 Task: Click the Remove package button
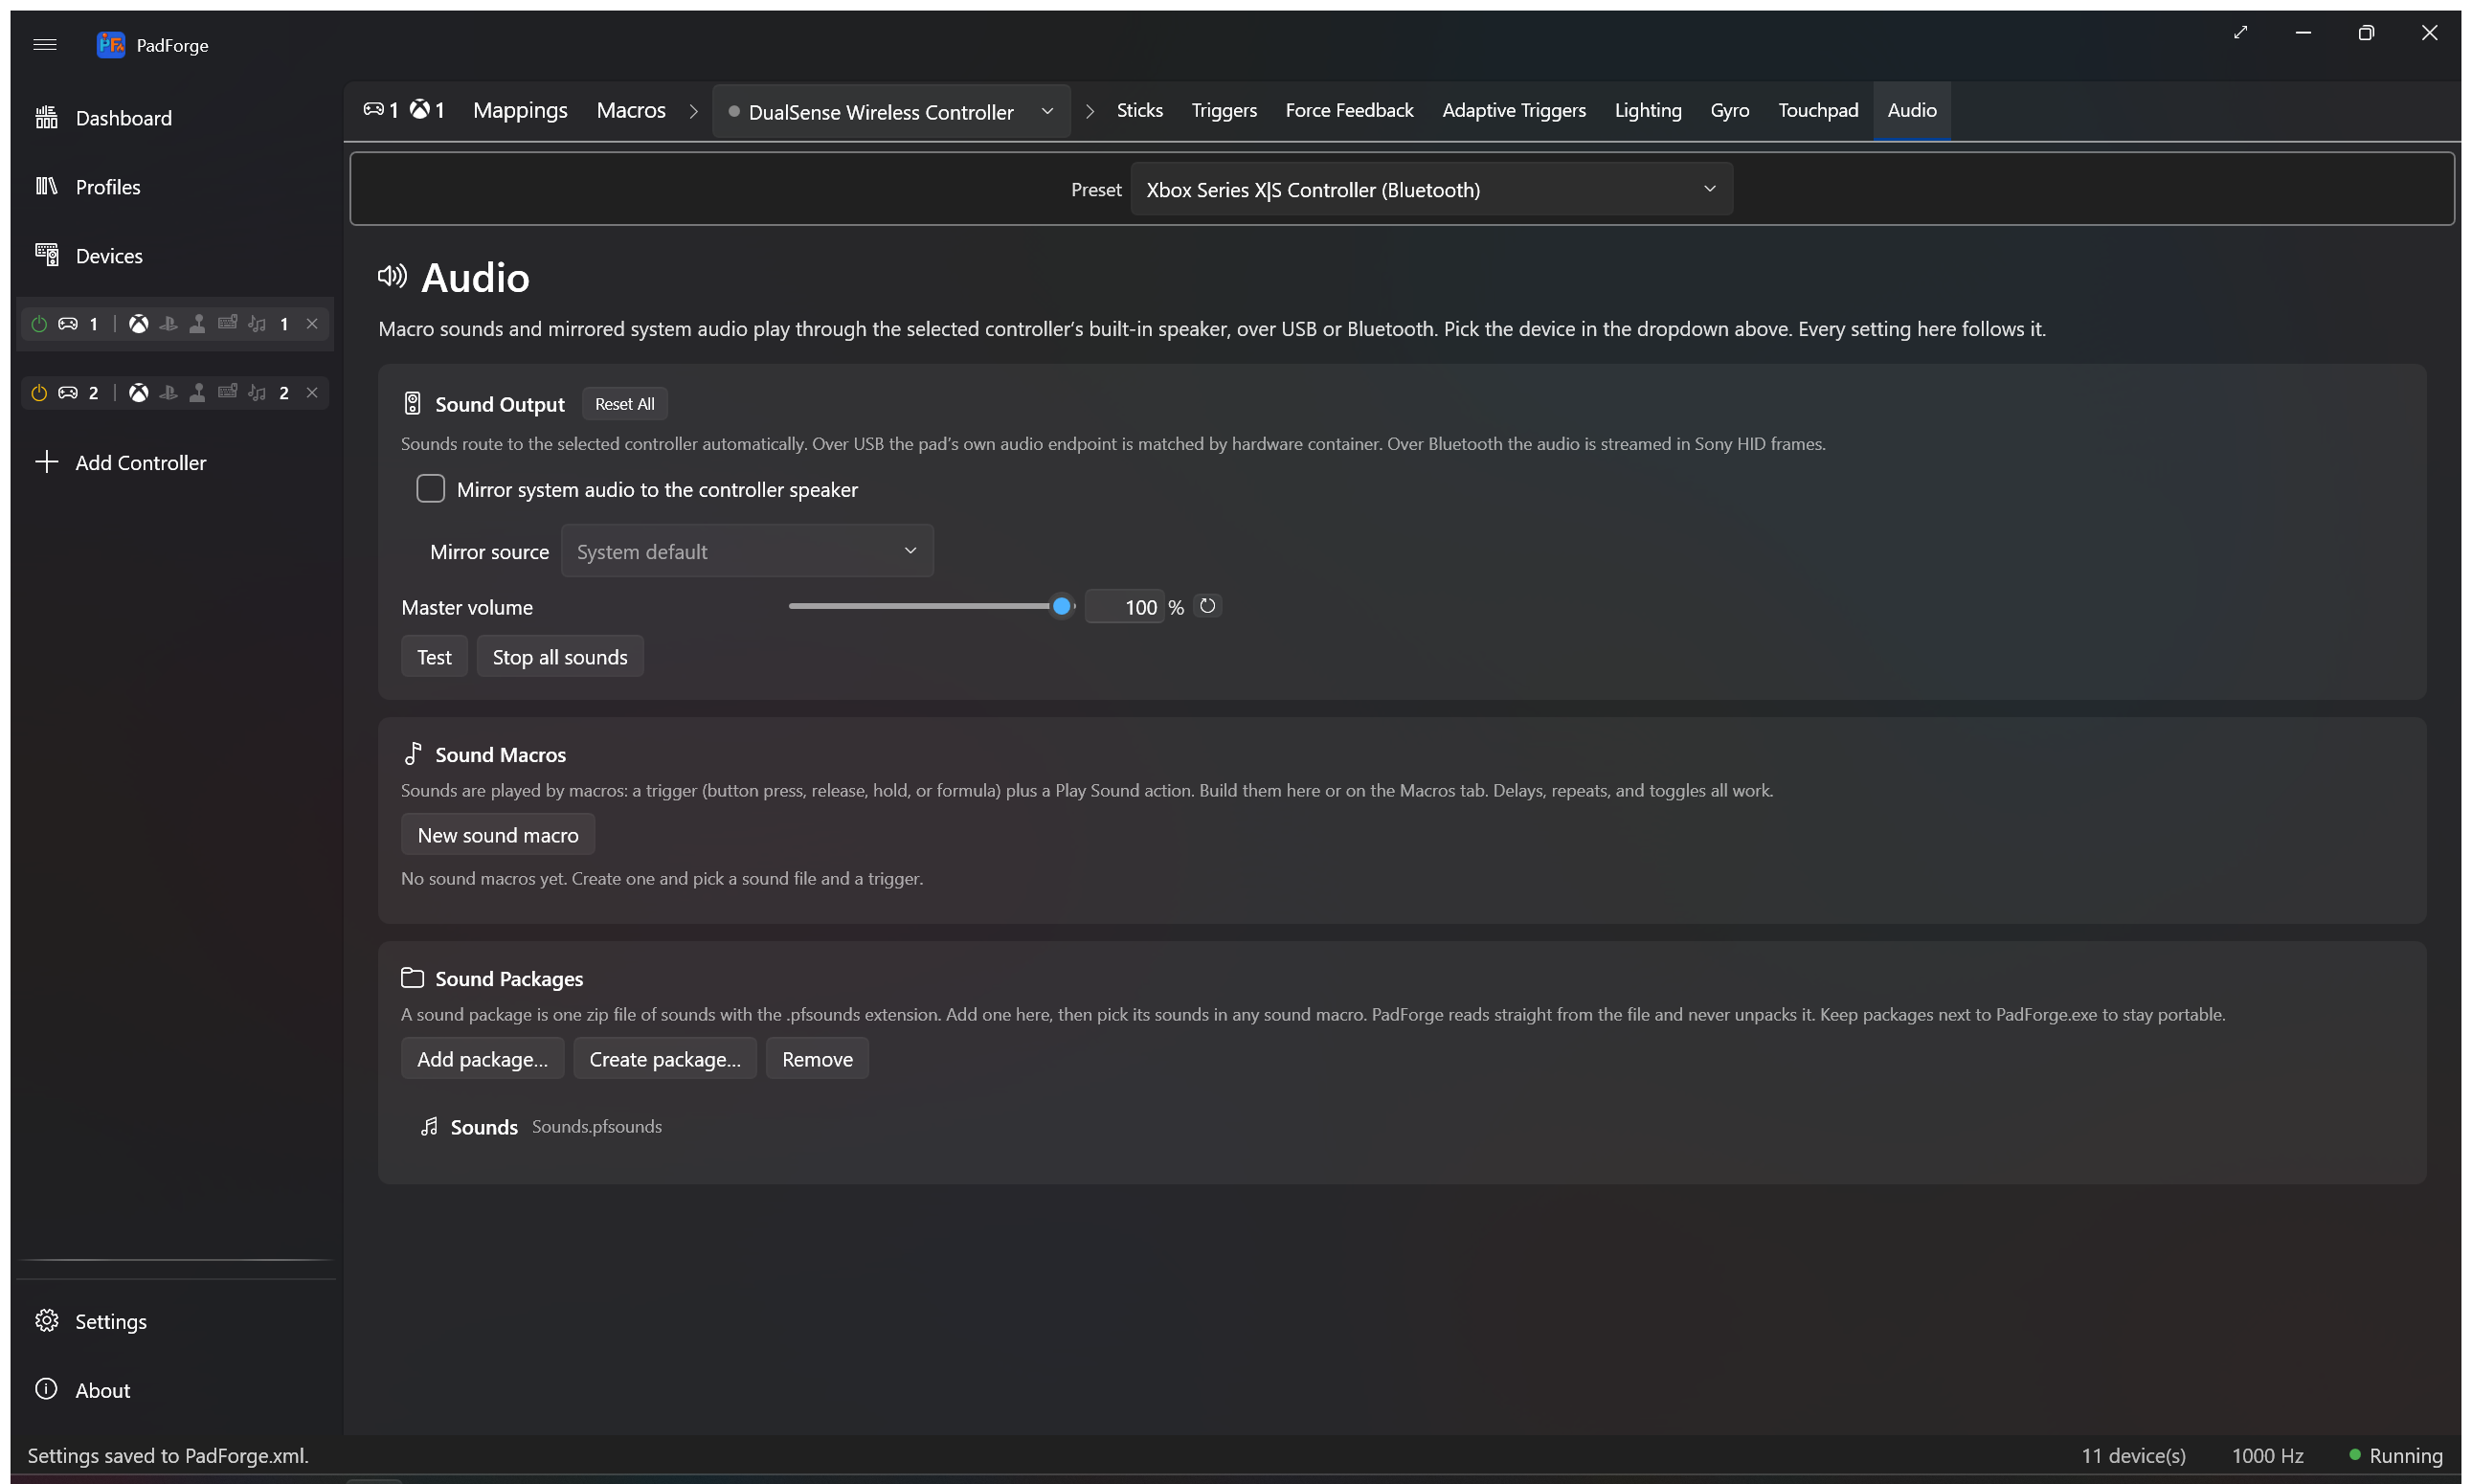(817, 1059)
